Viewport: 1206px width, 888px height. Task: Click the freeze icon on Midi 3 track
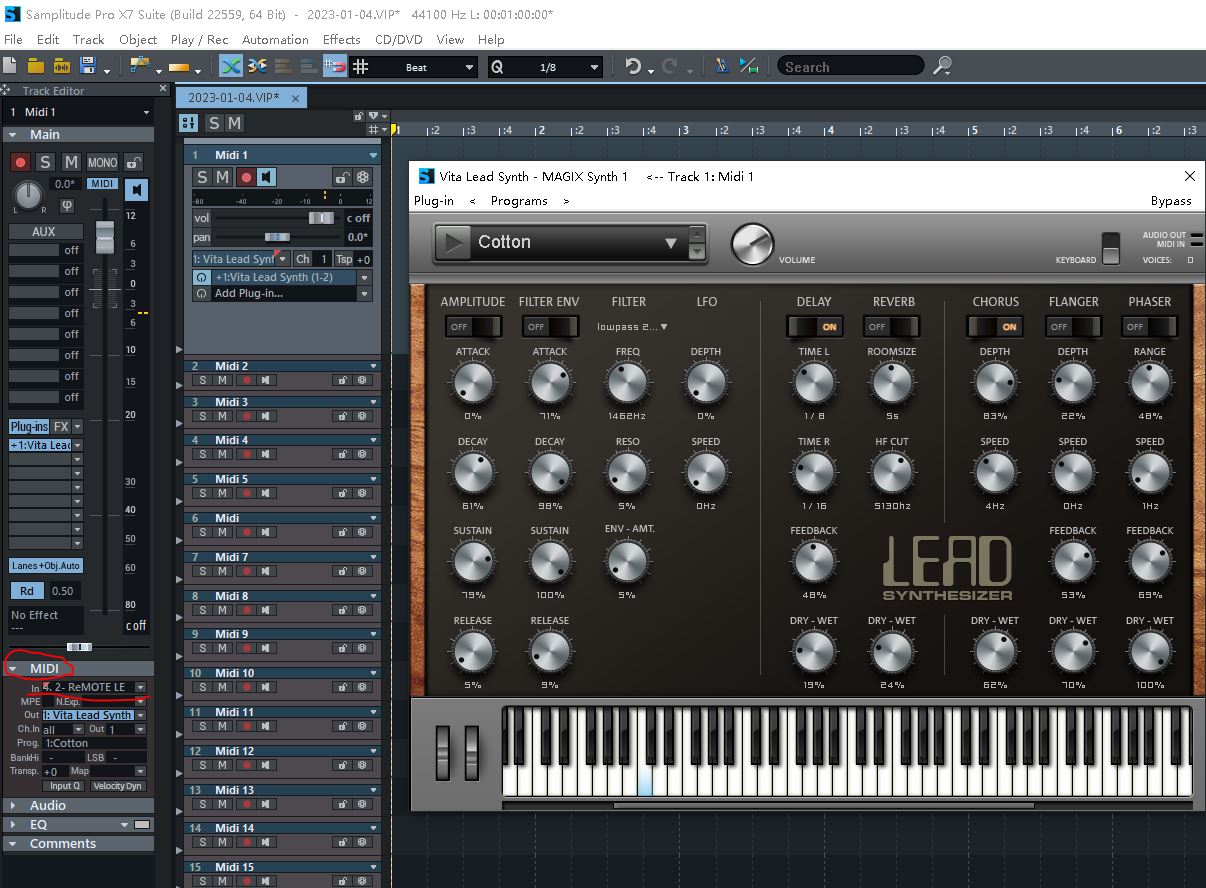pyautogui.click(x=361, y=416)
